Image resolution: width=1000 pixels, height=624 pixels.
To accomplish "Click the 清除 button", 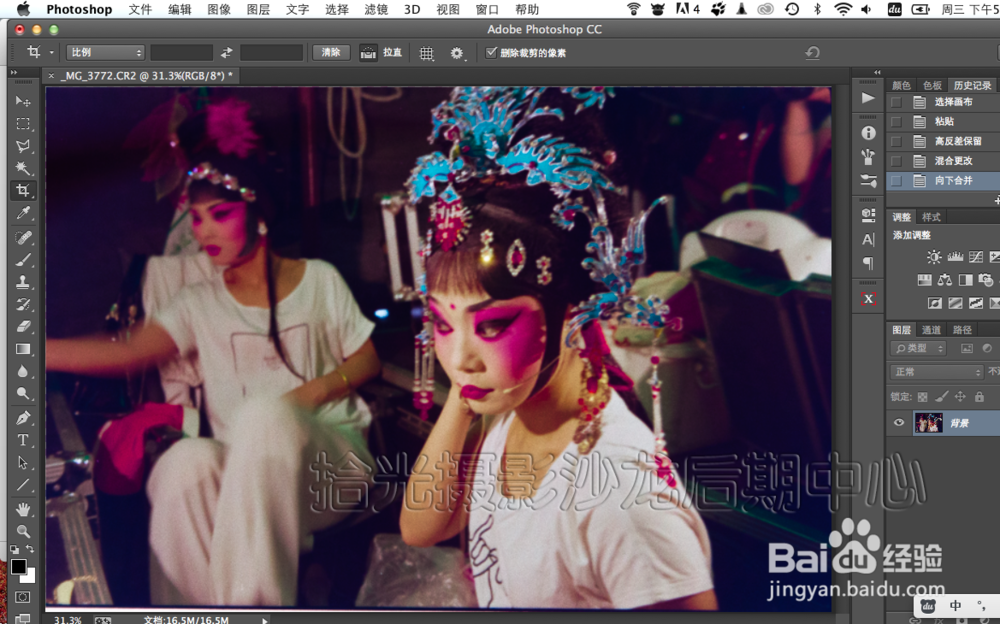I will coord(331,52).
